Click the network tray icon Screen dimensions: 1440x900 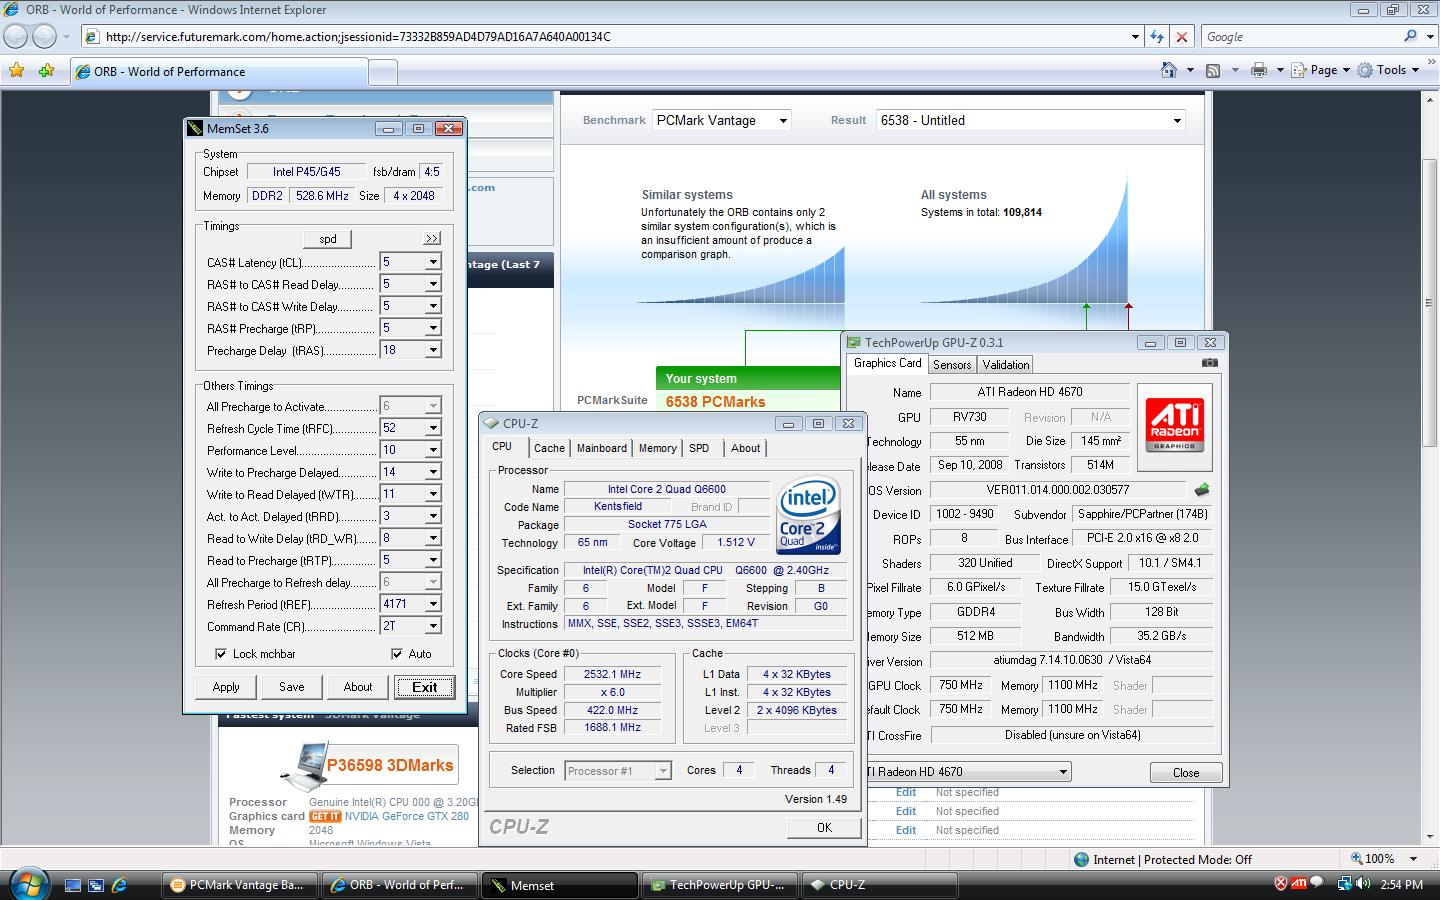pyautogui.click(x=1343, y=884)
